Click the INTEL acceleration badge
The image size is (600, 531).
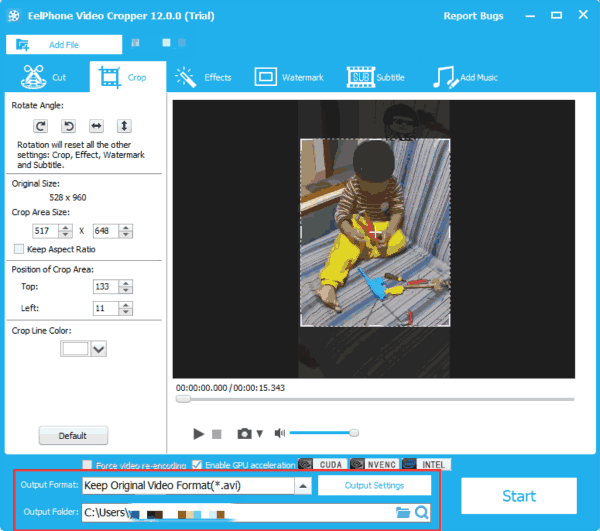tap(426, 464)
